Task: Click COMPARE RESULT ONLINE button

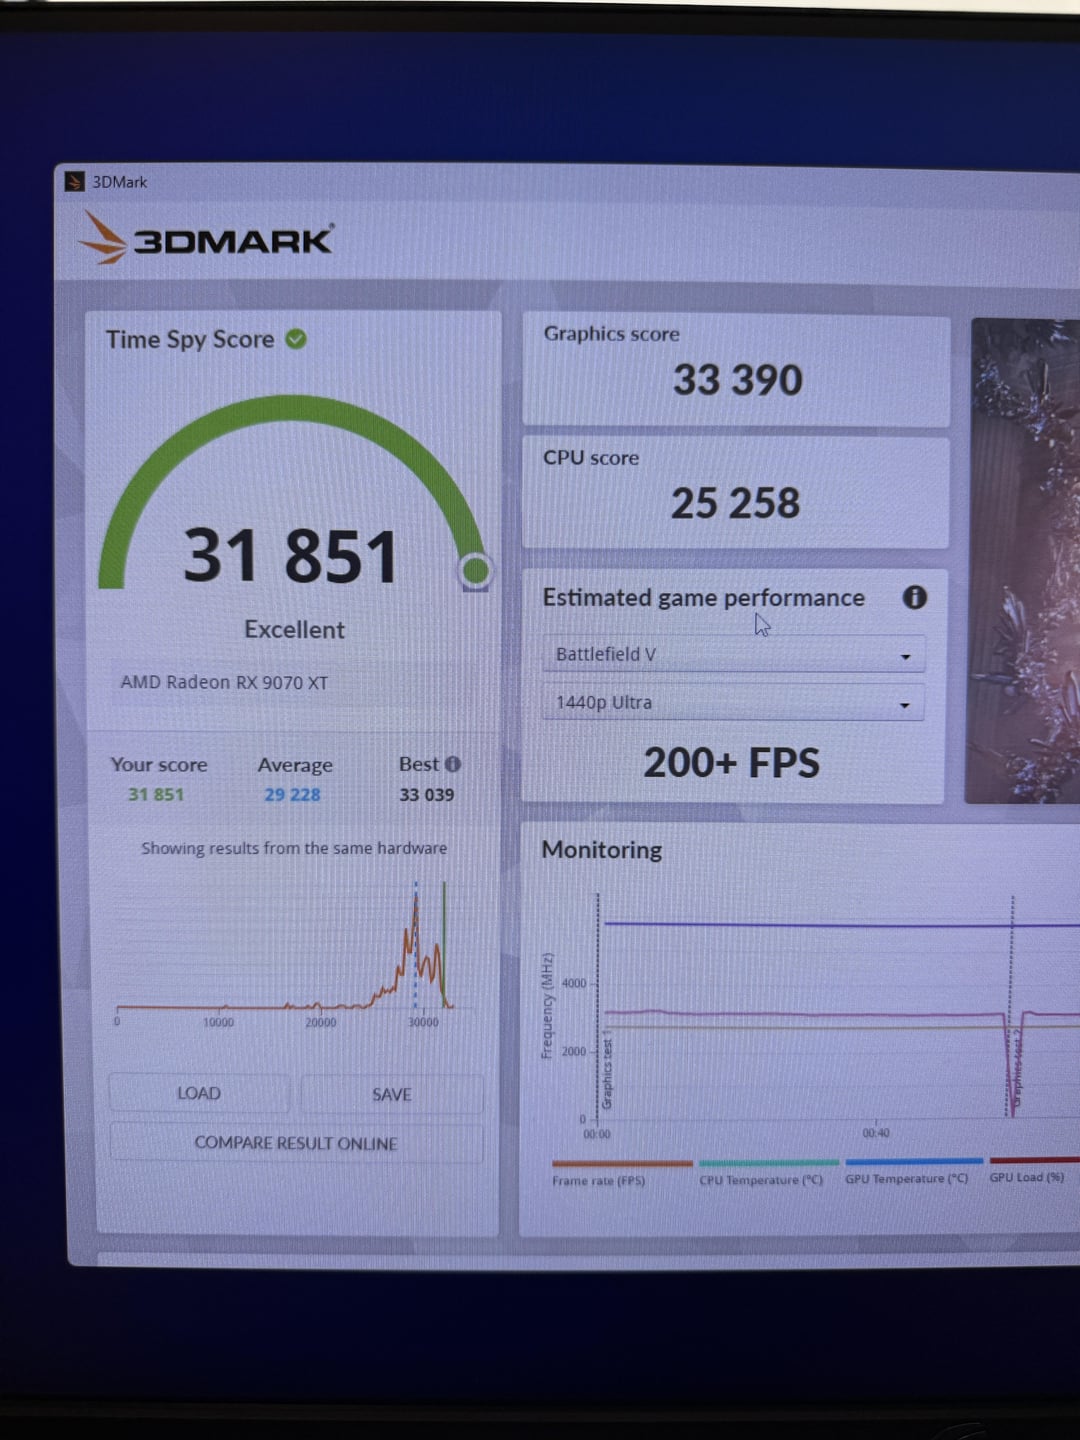Action: 296,1143
